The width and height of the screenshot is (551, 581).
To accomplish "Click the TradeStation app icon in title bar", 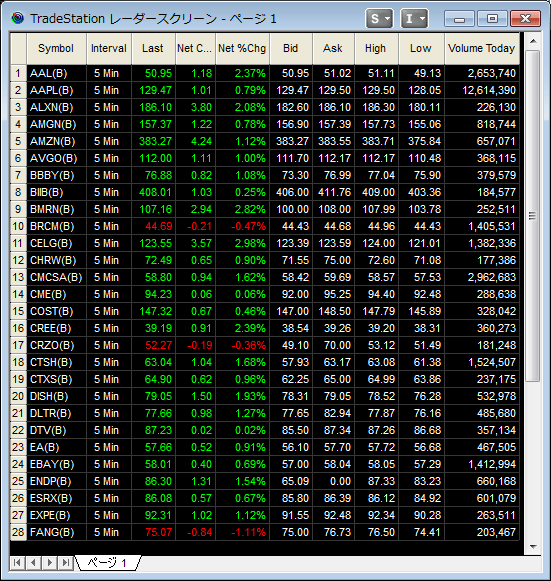I will click(x=17, y=17).
